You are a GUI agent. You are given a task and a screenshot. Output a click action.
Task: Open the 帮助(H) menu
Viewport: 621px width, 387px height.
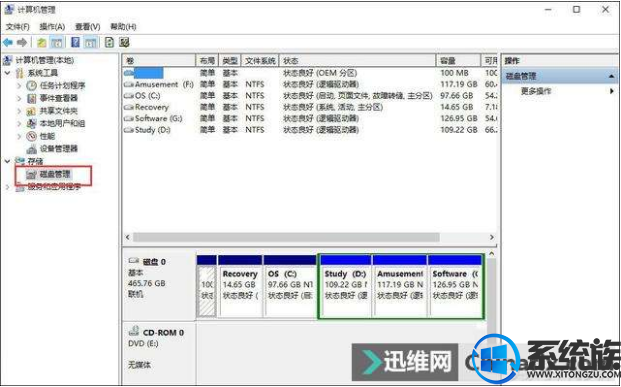[123, 27]
